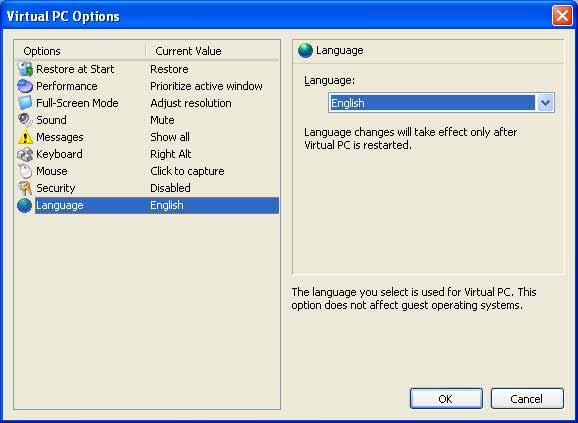Screen dimensions: 578x423
Task: Confirm settings with the OK button
Action: pos(446,399)
